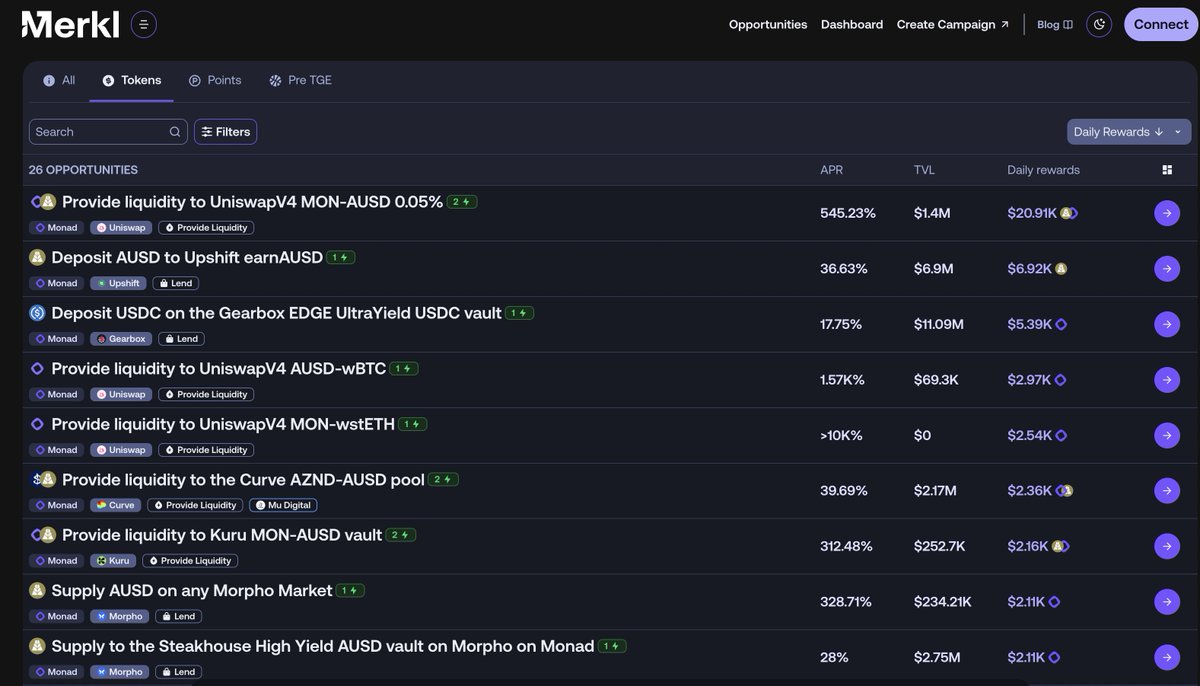Image resolution: width=1200 pixels, height=686 pixels.
Task: Click reward count badge on MON-AUSD 0.05% row
Action: [462, 202]
